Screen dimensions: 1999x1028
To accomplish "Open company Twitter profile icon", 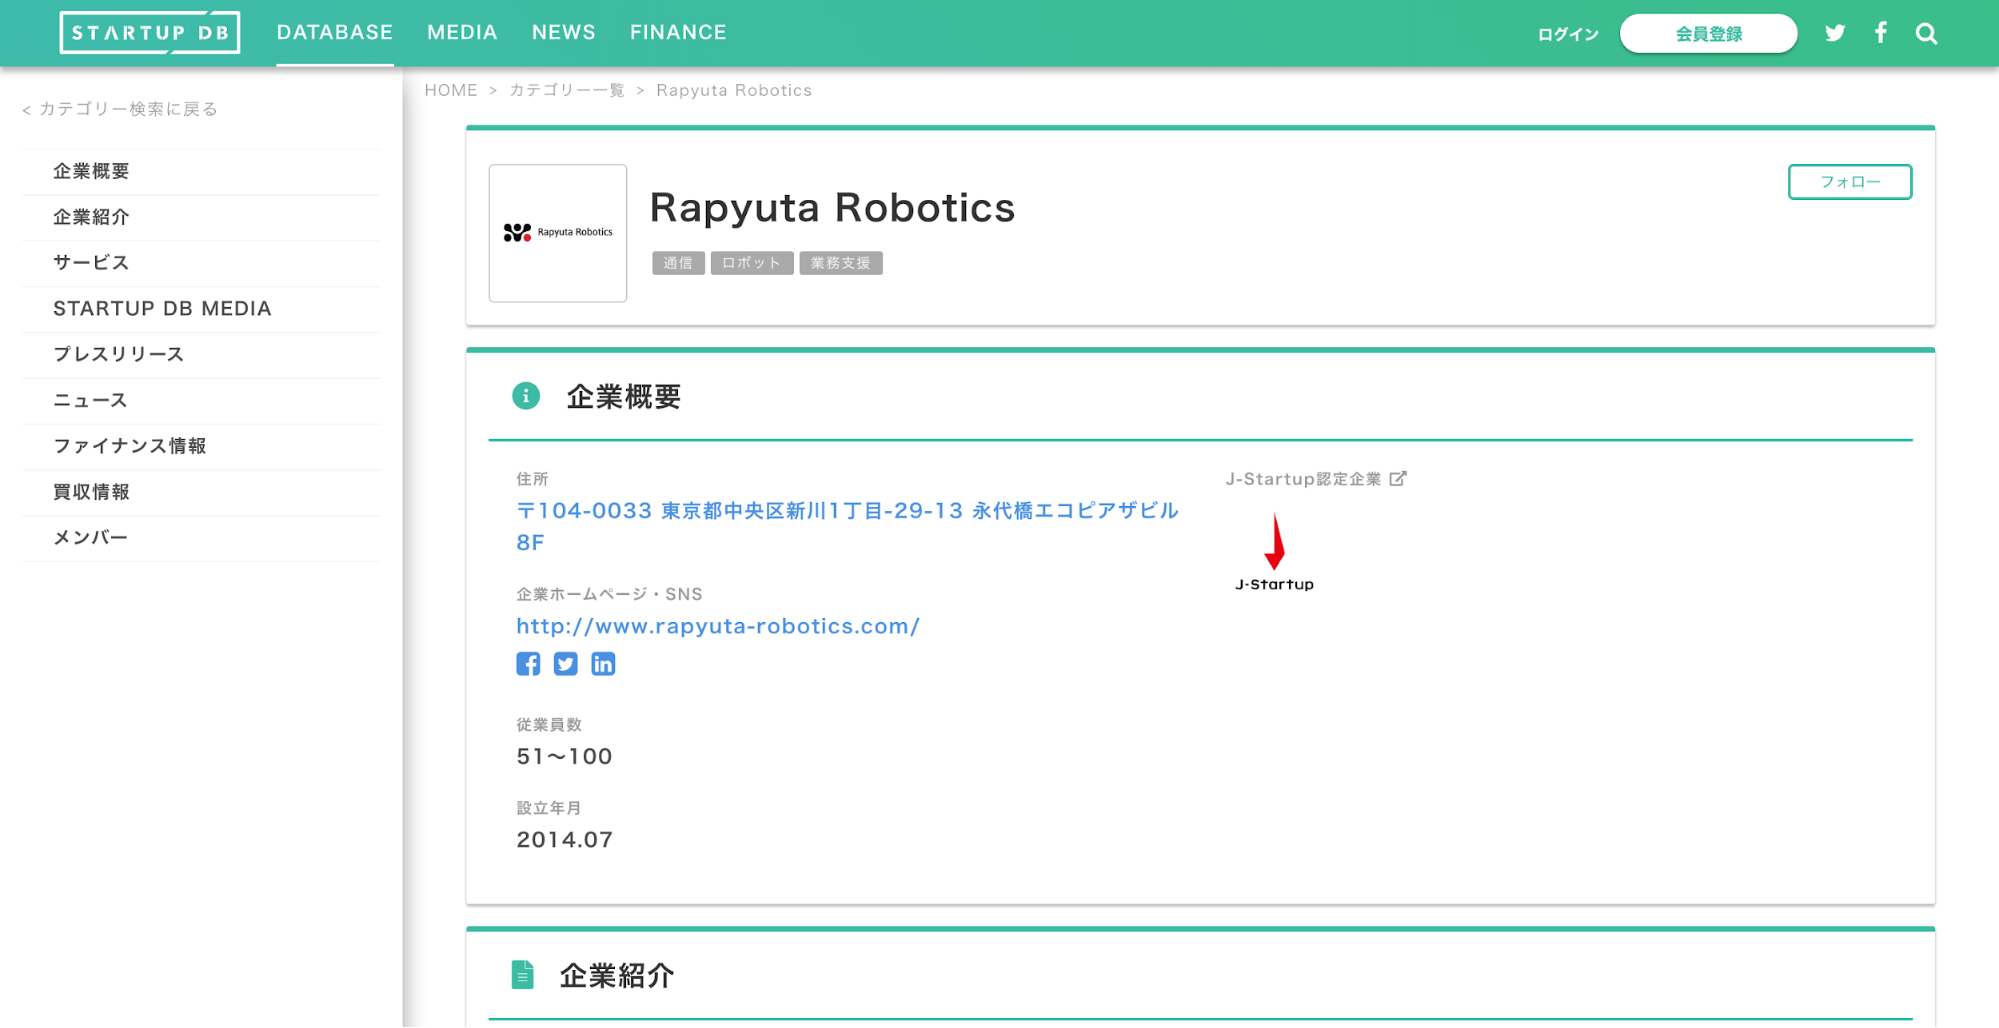I will pyautogui.click(x=566, y=664).
